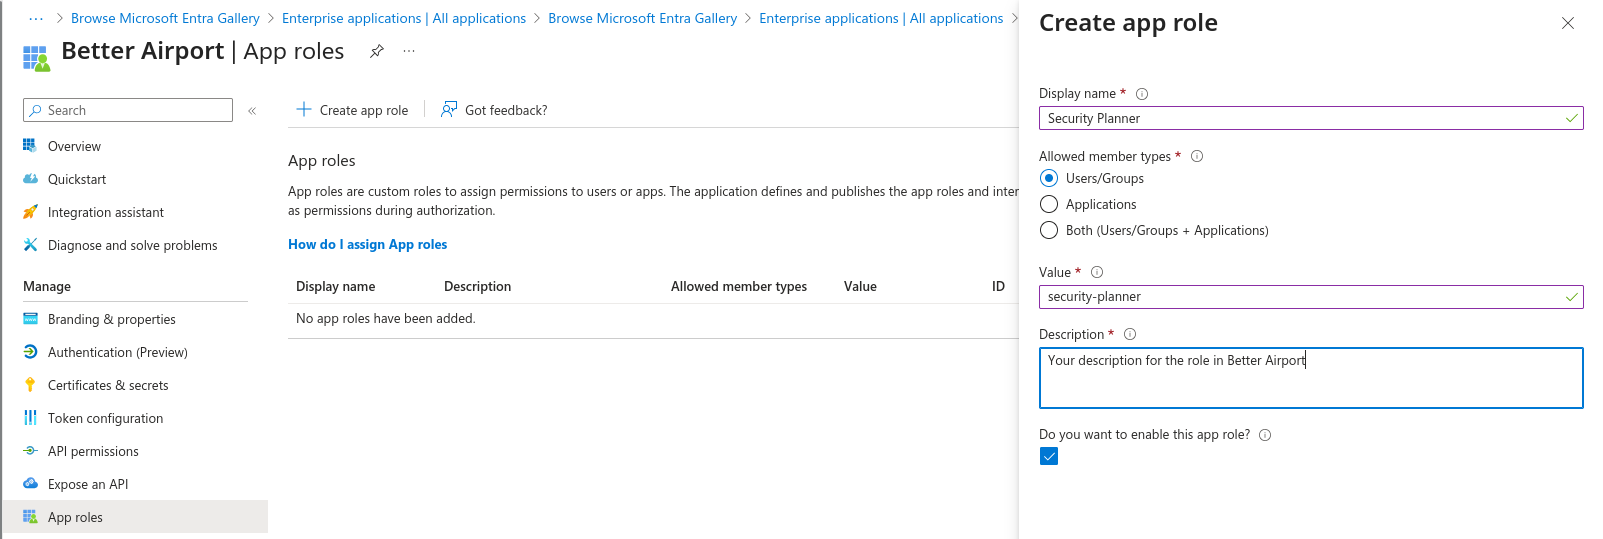Click the ID column header

(998, 286)
